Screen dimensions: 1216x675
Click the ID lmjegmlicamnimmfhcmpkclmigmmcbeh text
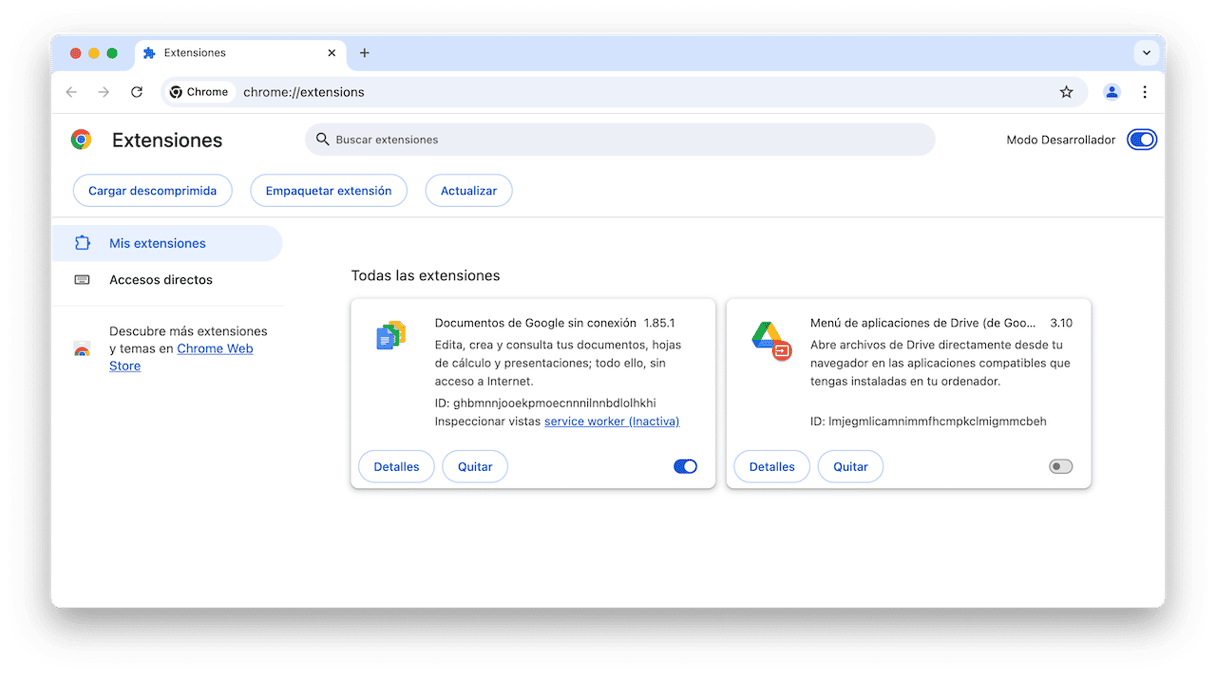pos(928,421)
